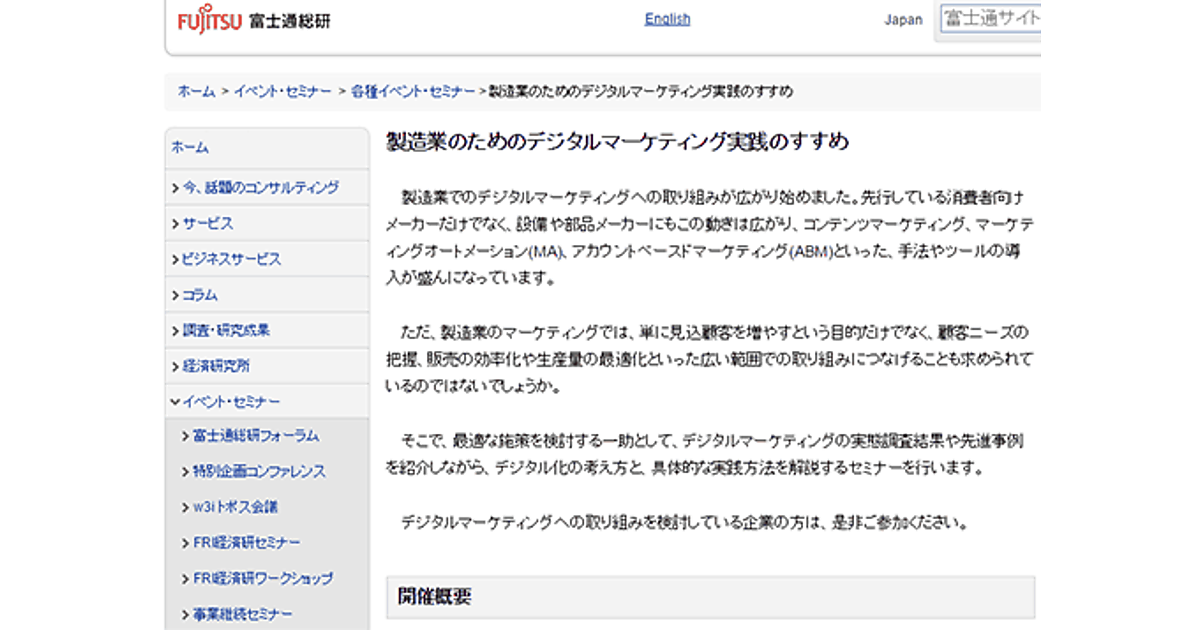Open 富士通総研フォーラム sidebar sub-item
This screenshot has width=1200, height=630.
256,435
